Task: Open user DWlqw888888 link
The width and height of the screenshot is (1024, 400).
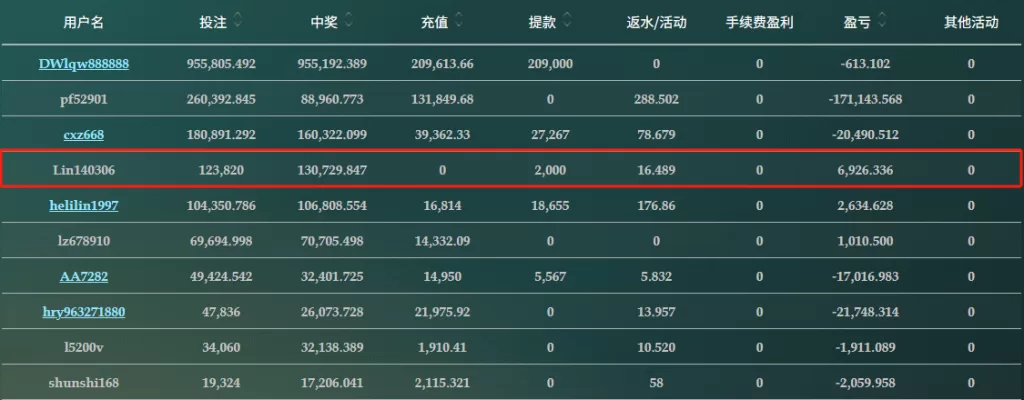Action: click(84, 64)
